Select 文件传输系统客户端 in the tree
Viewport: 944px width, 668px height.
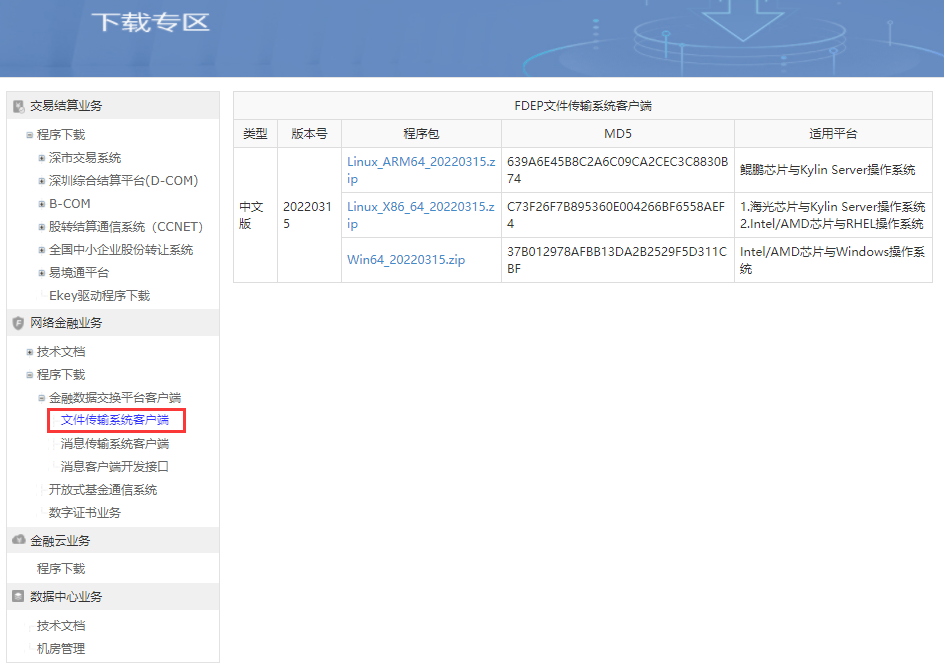pos(115,420)
